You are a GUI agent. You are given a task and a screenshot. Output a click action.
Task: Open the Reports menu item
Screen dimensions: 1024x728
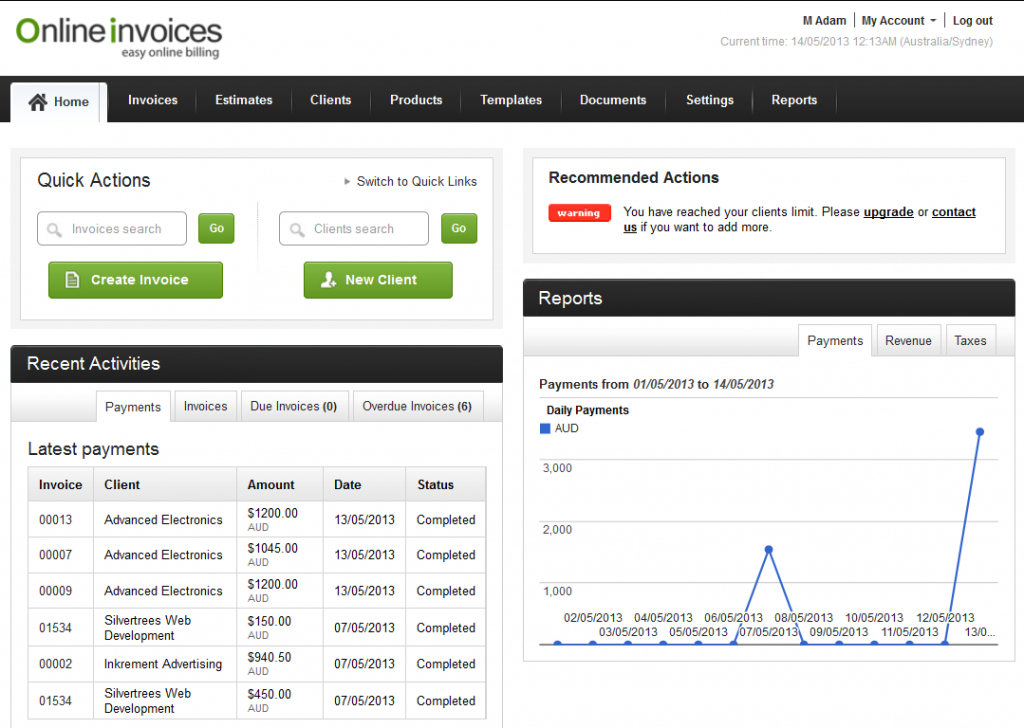point(794,100)
